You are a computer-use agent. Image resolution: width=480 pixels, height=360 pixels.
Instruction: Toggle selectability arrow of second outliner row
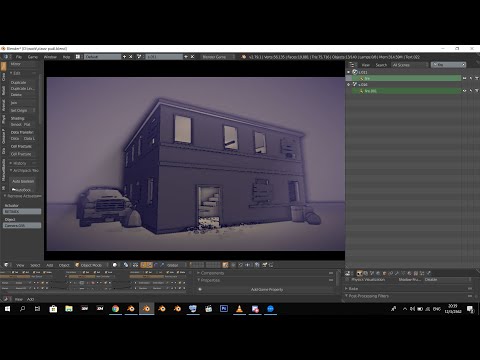(x=471, y=91)
